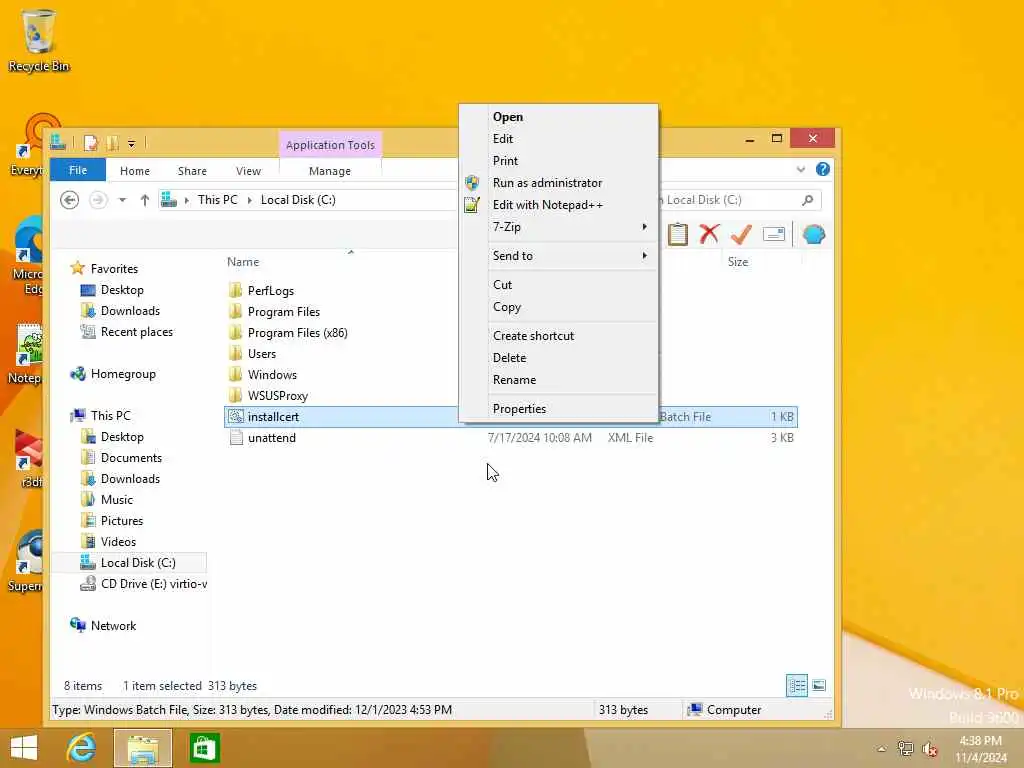Open recent locations dropdown arrow

122,200
